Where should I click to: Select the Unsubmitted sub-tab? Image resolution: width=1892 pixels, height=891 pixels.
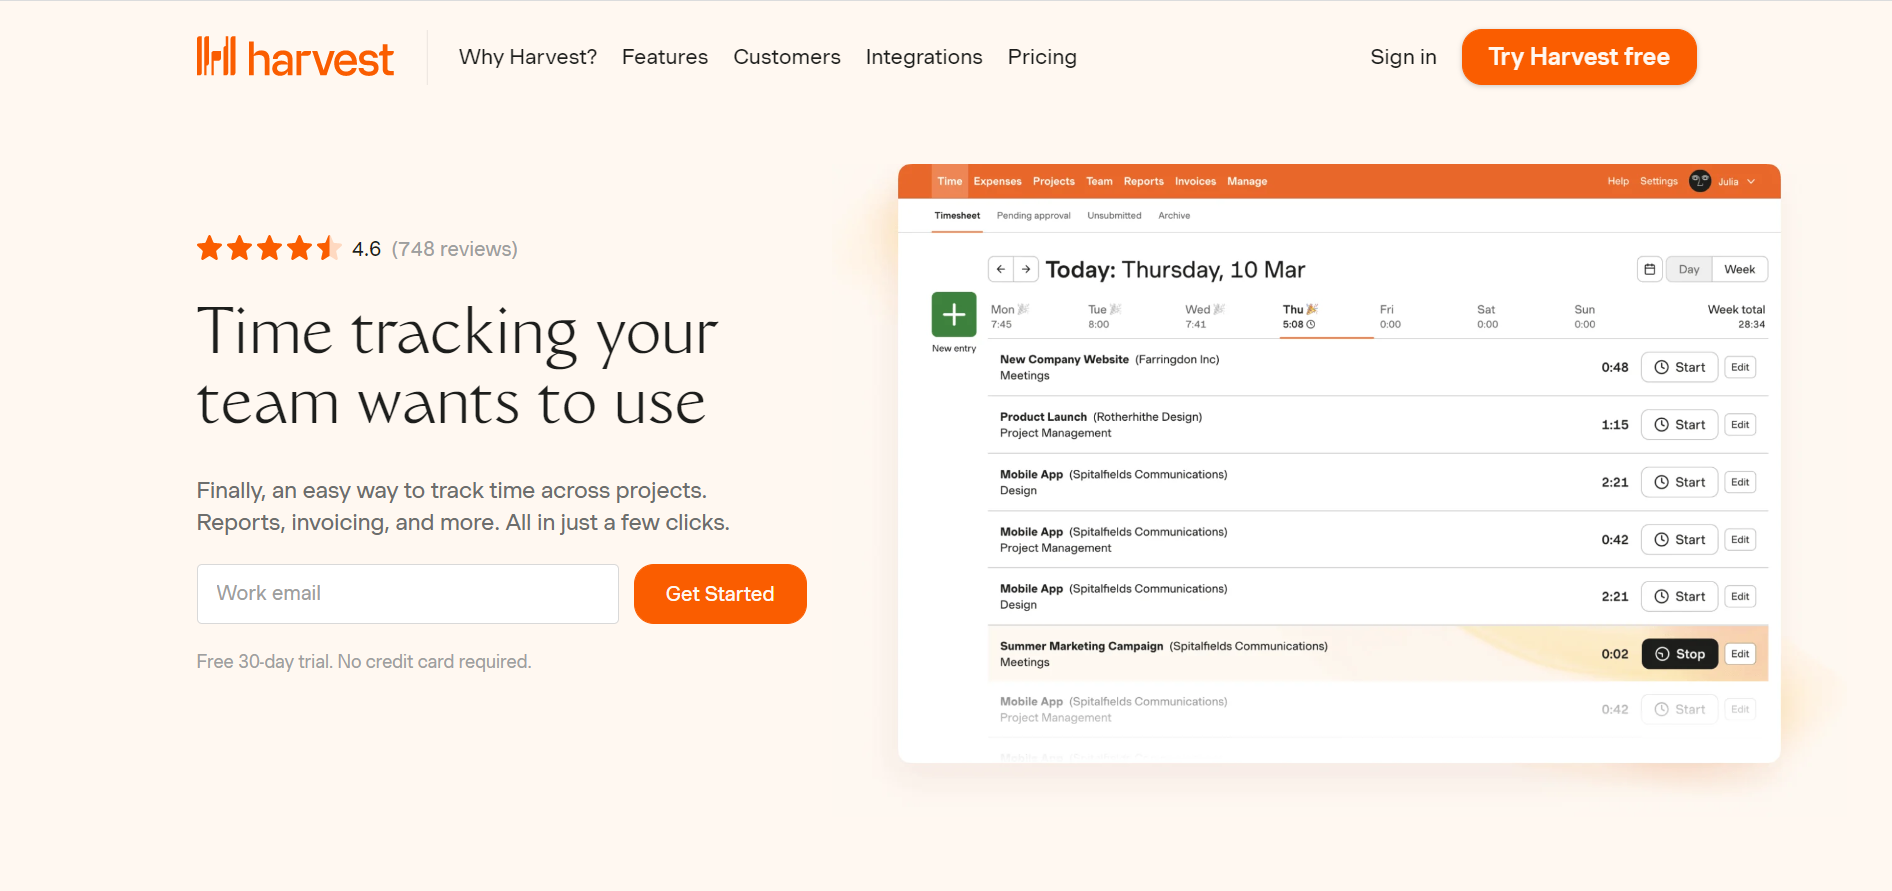[1114, 216]
